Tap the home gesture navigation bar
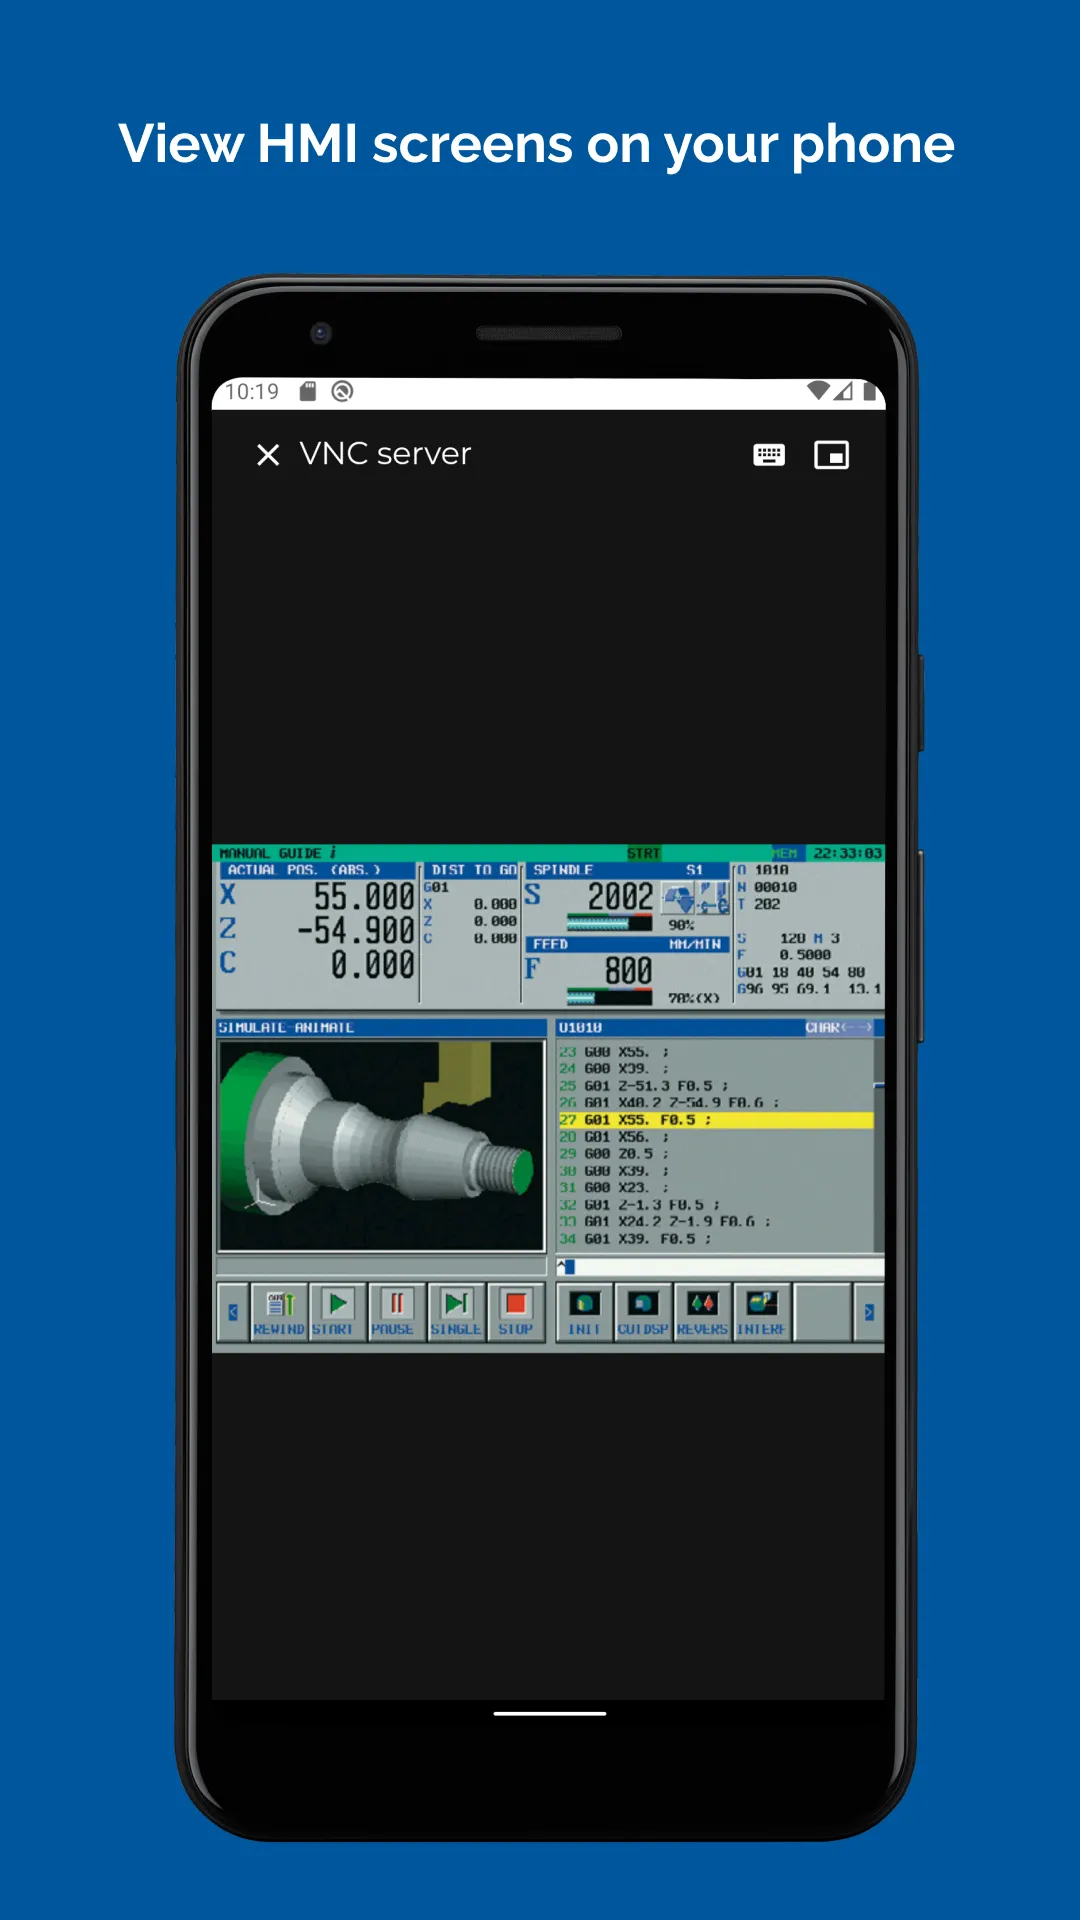1080x1920 pixels. (550, 1713)
